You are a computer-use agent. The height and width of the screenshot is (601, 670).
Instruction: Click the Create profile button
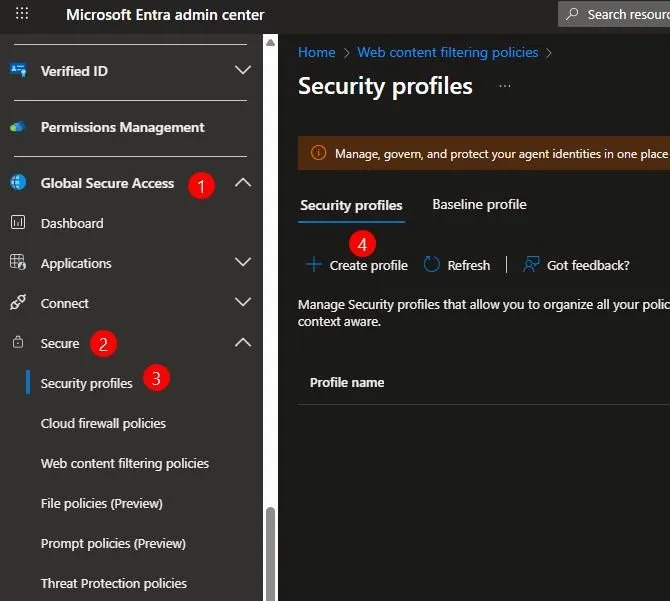point(357,265)
